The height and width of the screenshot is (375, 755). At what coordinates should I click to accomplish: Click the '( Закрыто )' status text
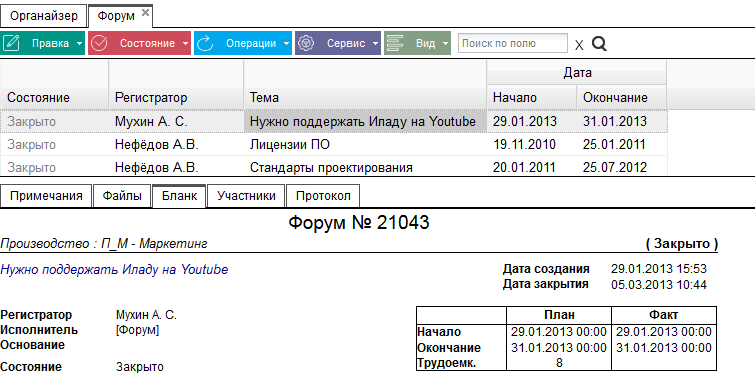pyautogui.click(x=681, y=244)
